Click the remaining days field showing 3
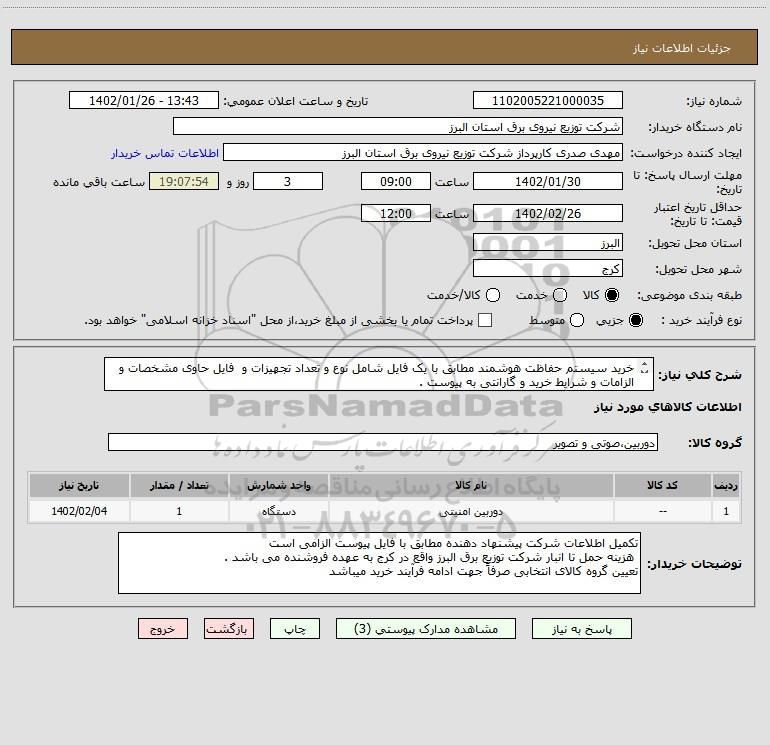 pos(288,181)
